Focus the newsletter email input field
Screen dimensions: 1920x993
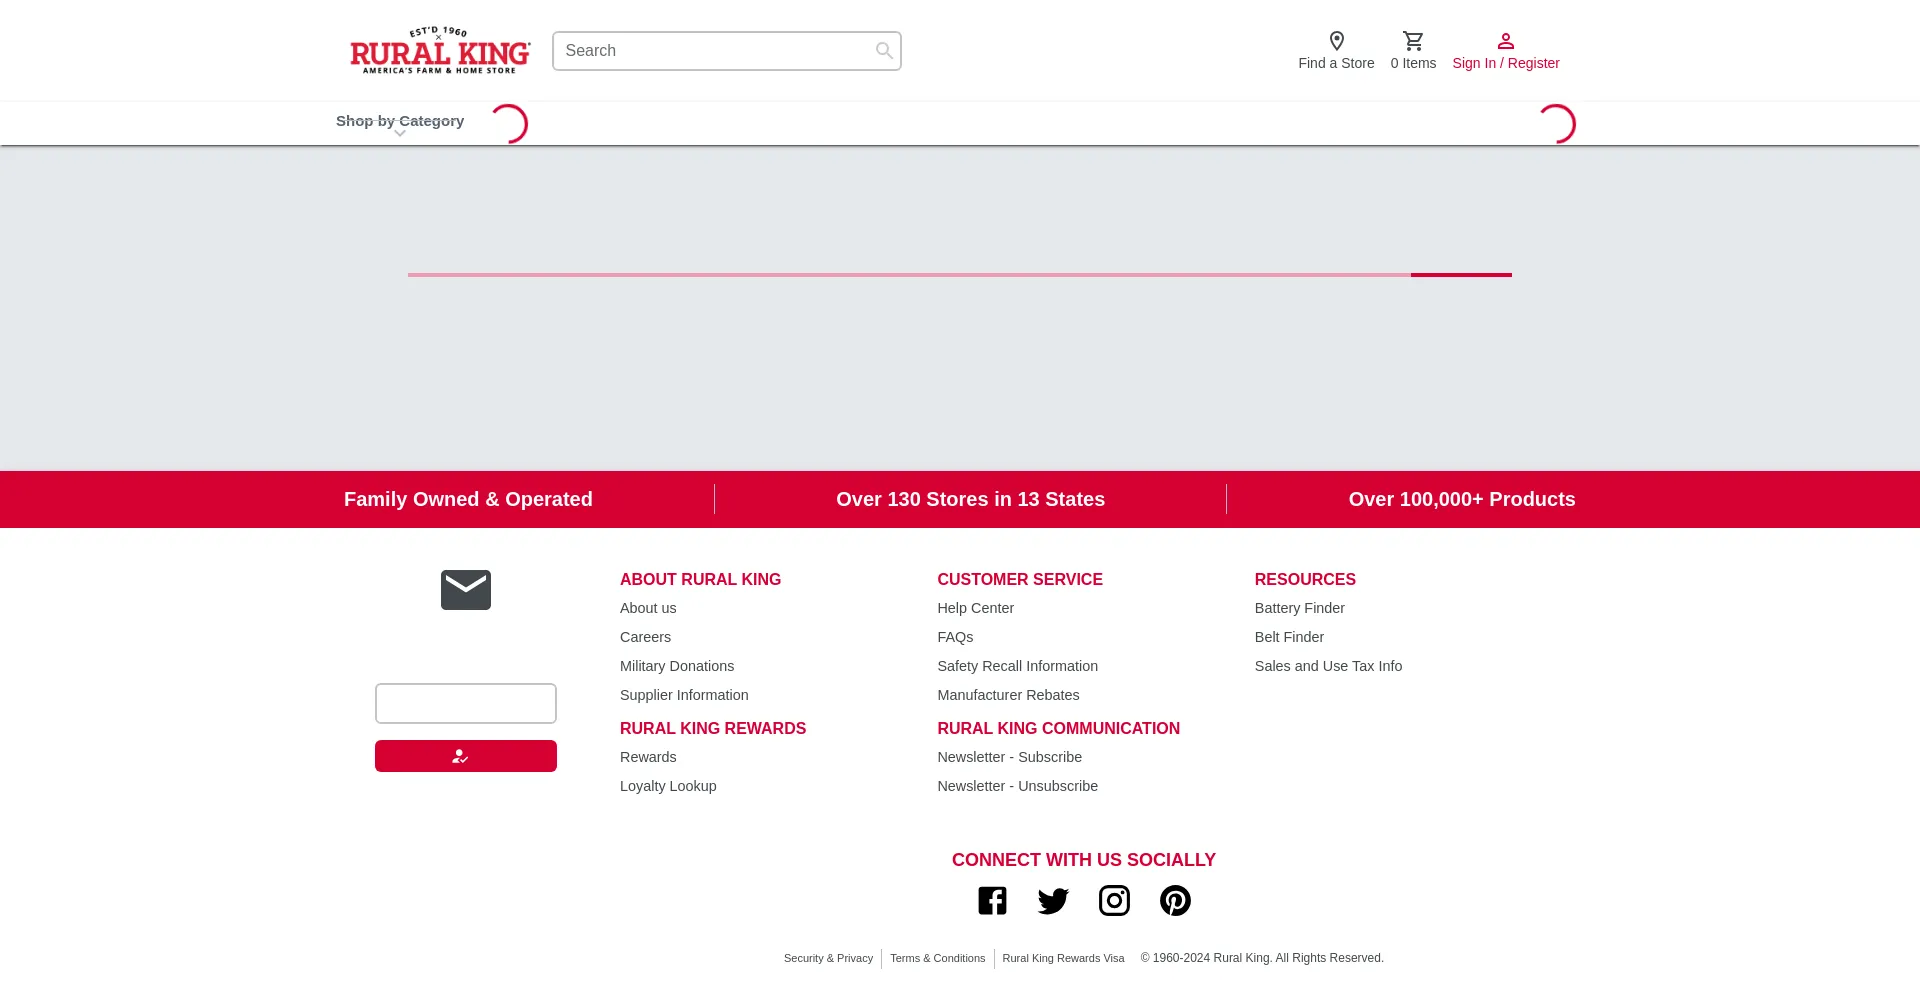coord(466,703)
